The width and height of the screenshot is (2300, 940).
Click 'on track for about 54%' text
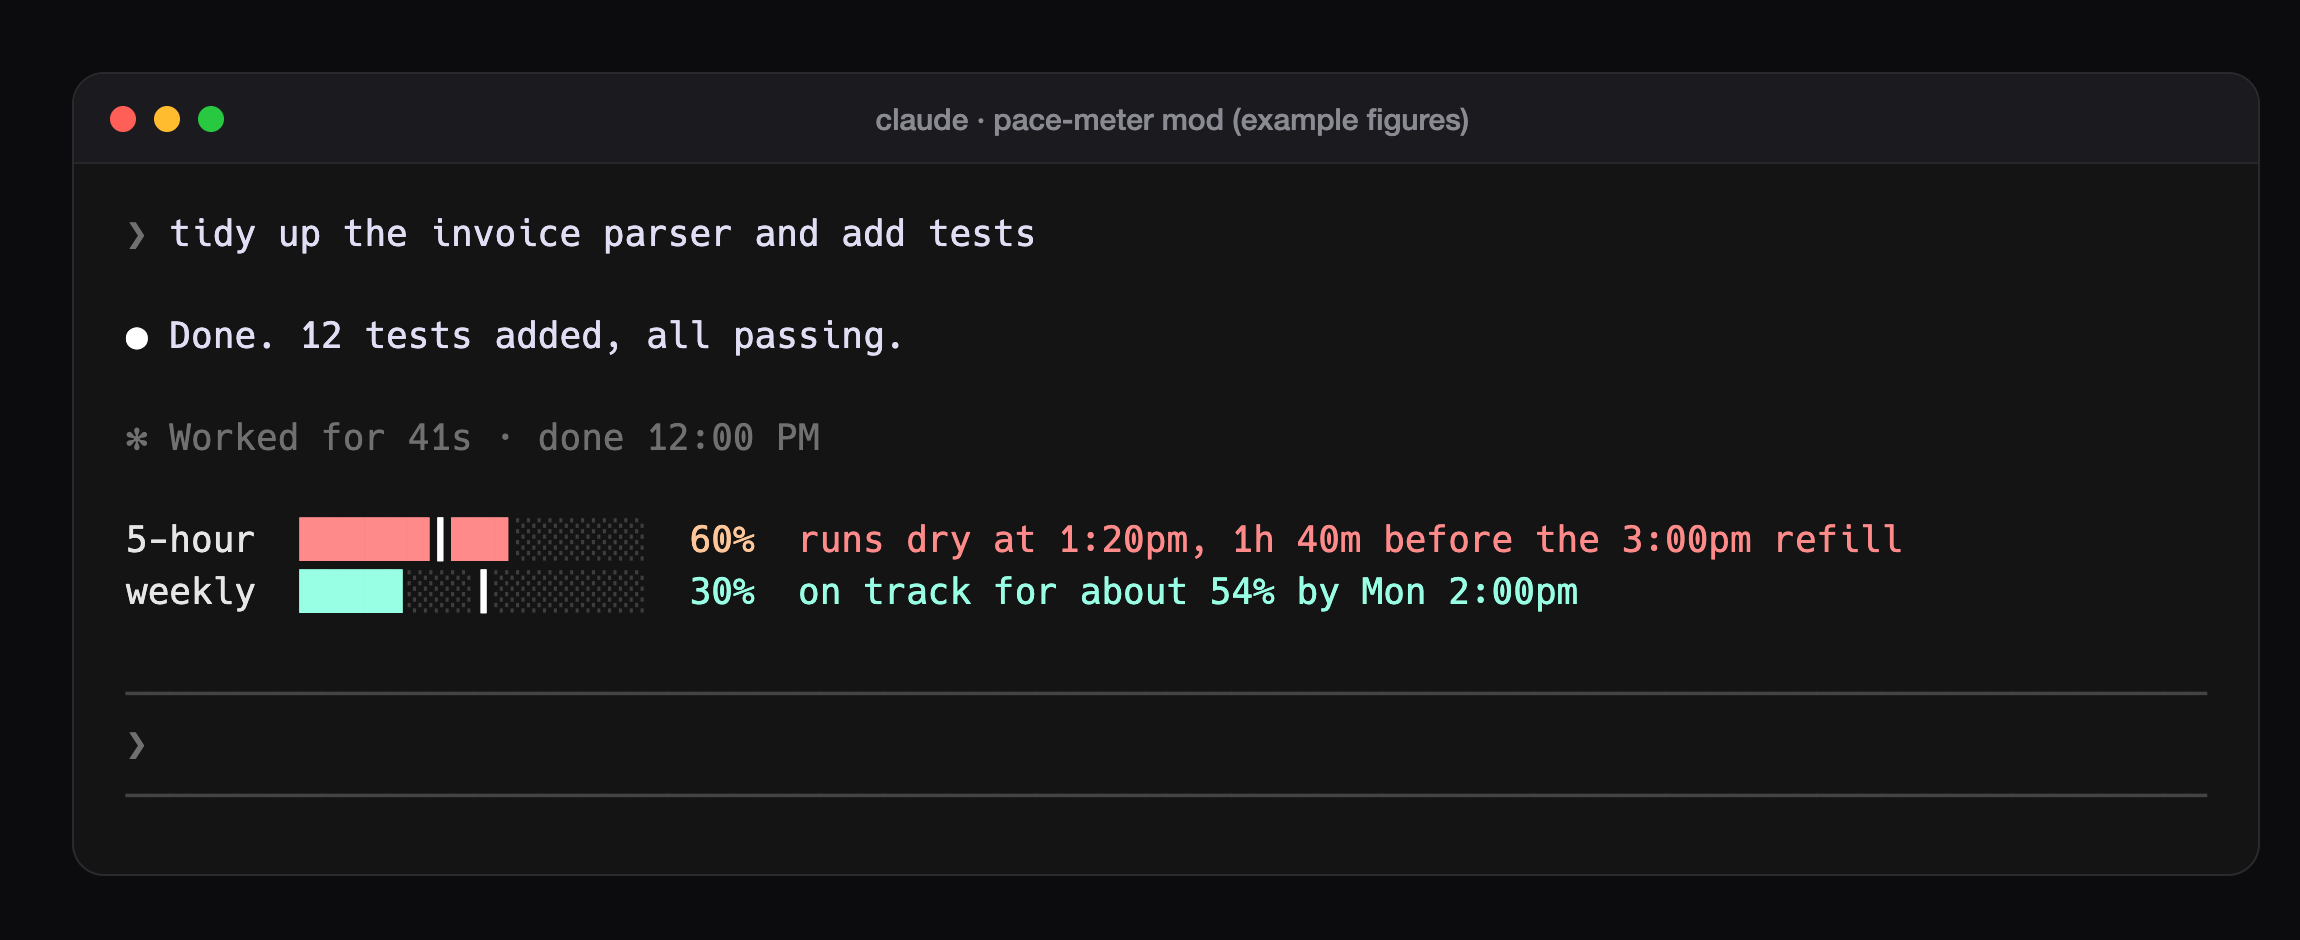point(1036,592)
